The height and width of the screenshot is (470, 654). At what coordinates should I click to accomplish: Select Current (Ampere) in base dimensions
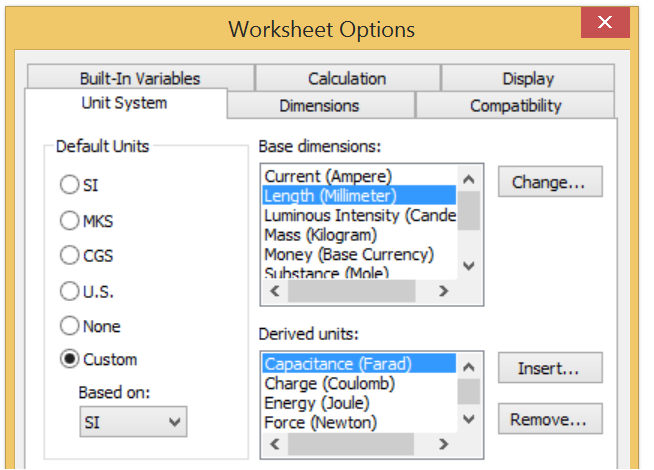(x=360, y=176)
